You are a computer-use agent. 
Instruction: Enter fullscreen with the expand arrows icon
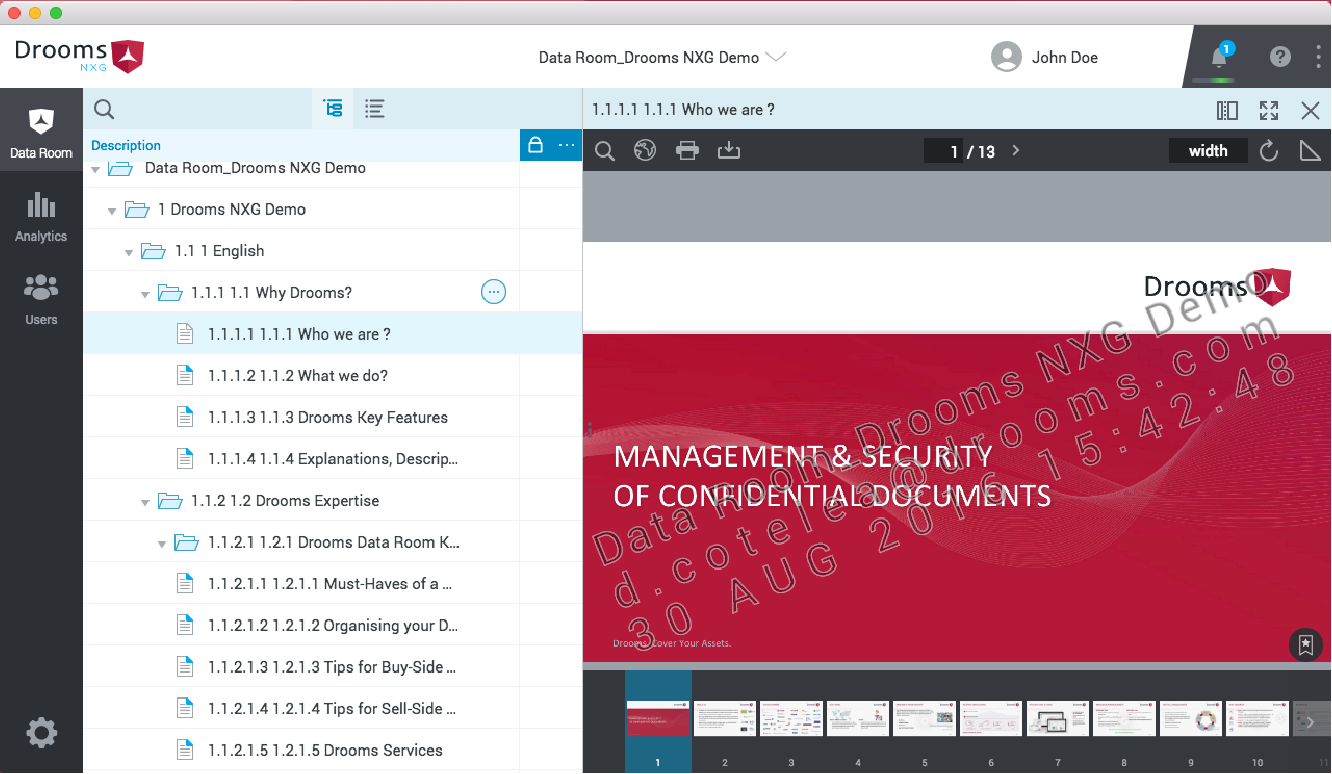1269,110
